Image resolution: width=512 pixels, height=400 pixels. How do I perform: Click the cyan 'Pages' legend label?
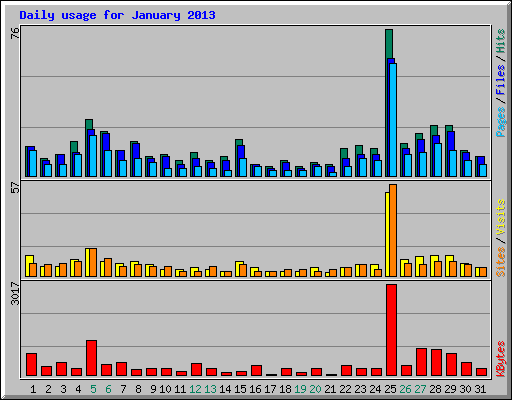pyautogui.click(x=500, y=122)
